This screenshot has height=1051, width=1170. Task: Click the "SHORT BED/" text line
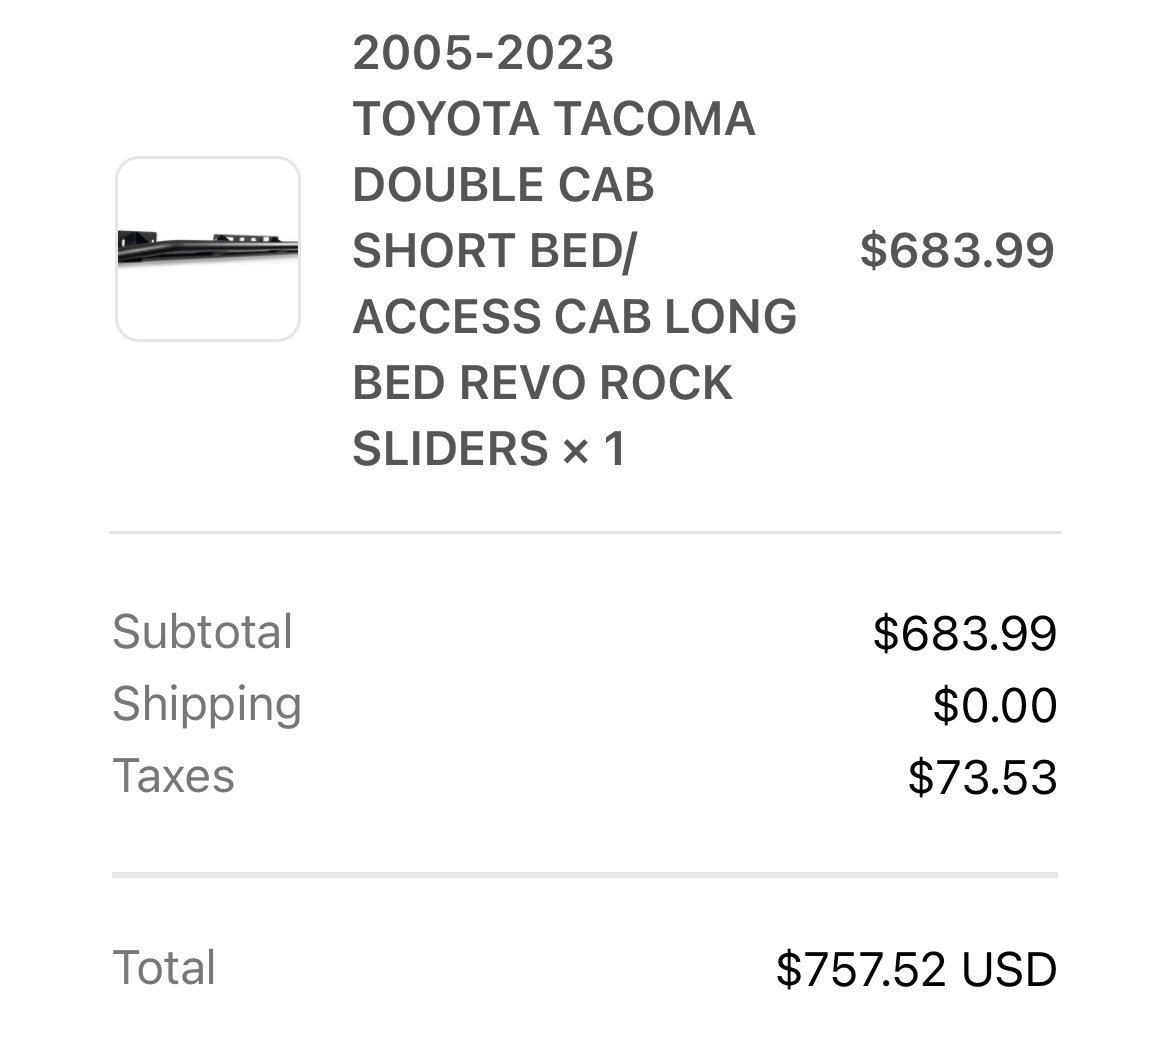click(x=494, y=251)
